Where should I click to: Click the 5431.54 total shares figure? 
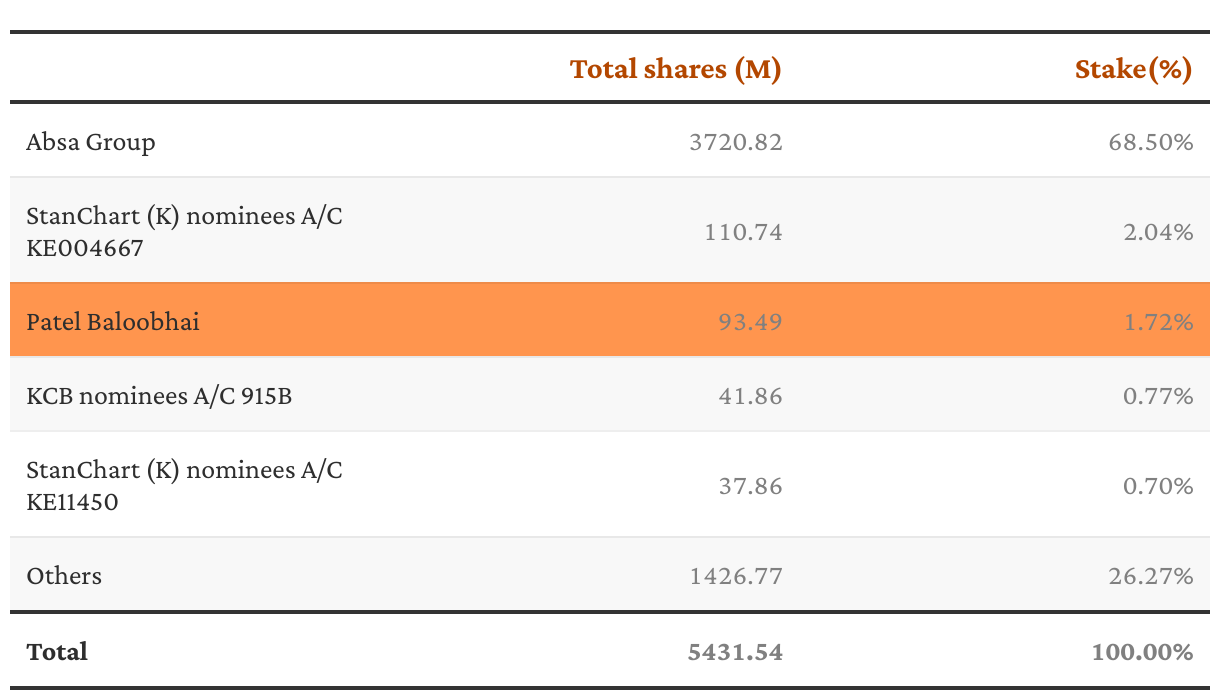(735, 652)
